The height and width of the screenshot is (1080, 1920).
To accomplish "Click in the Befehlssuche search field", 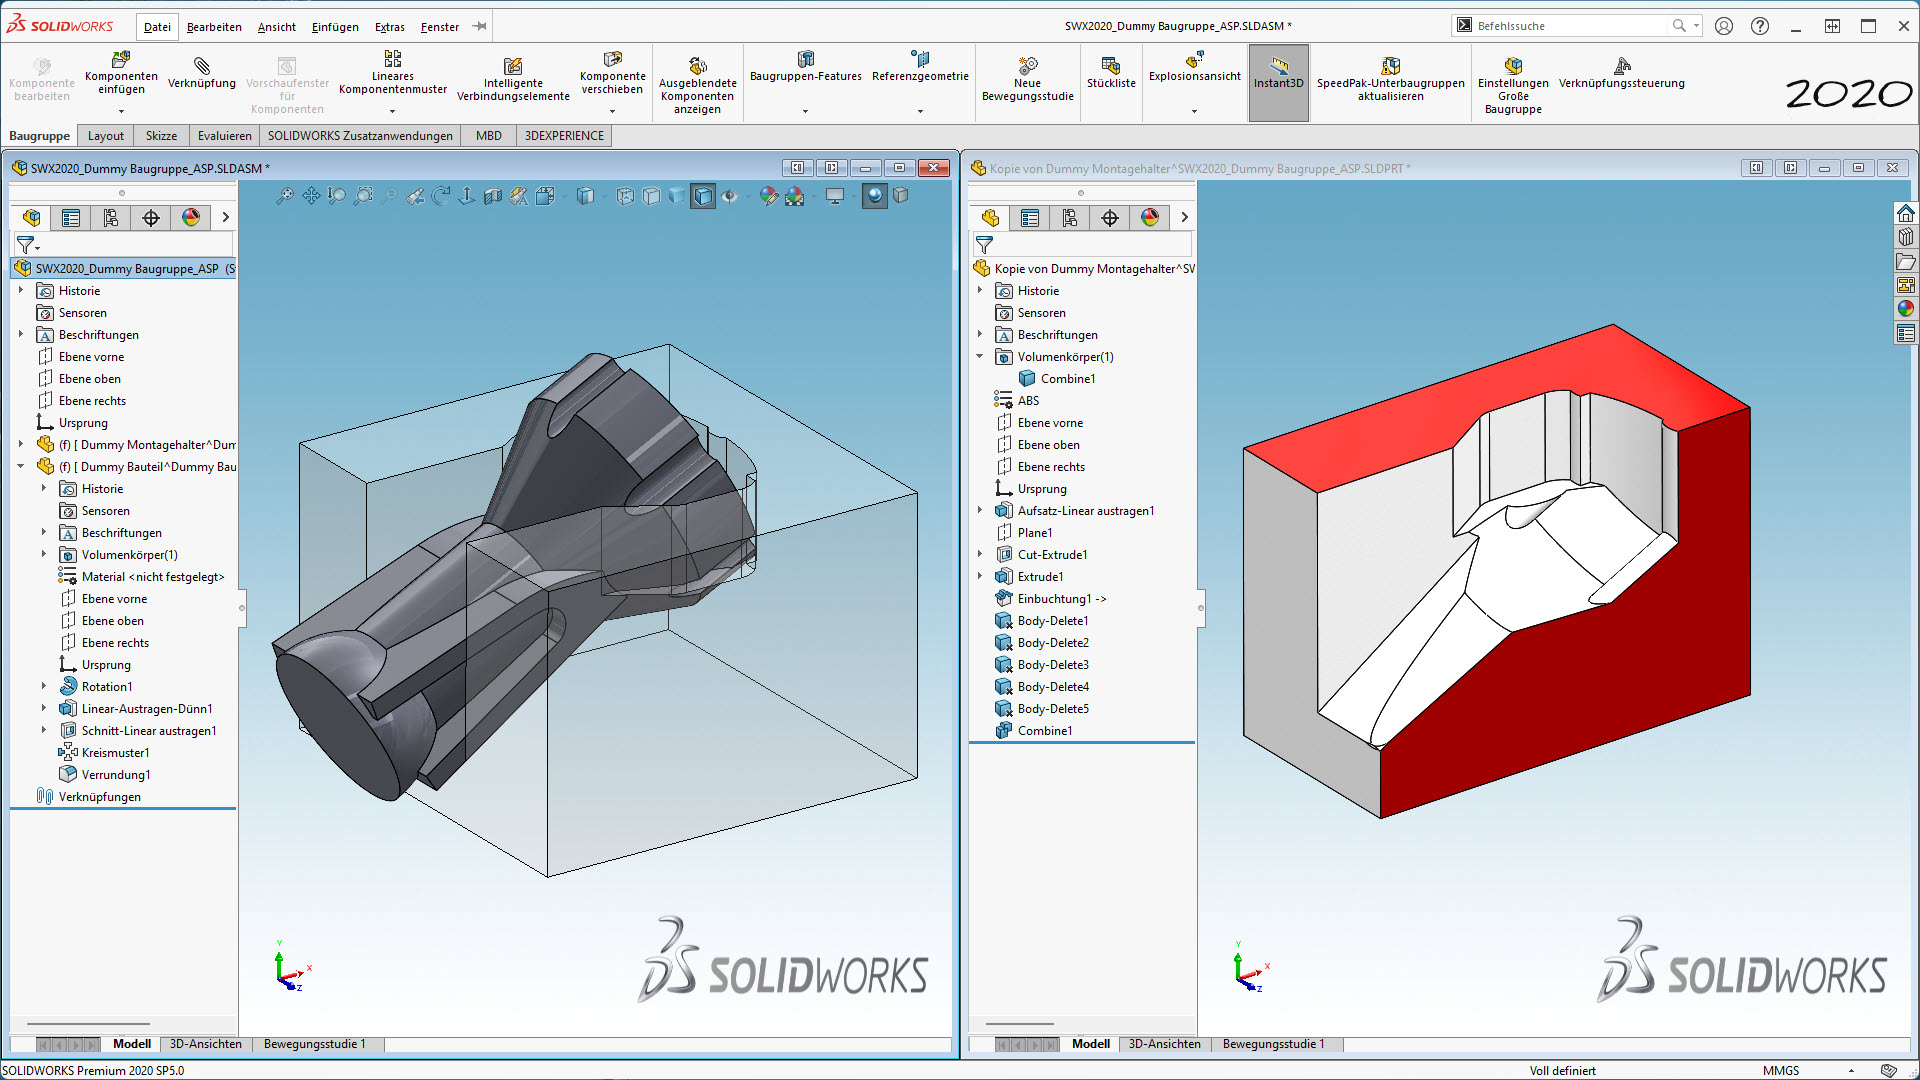I will tap(1570, 26).
